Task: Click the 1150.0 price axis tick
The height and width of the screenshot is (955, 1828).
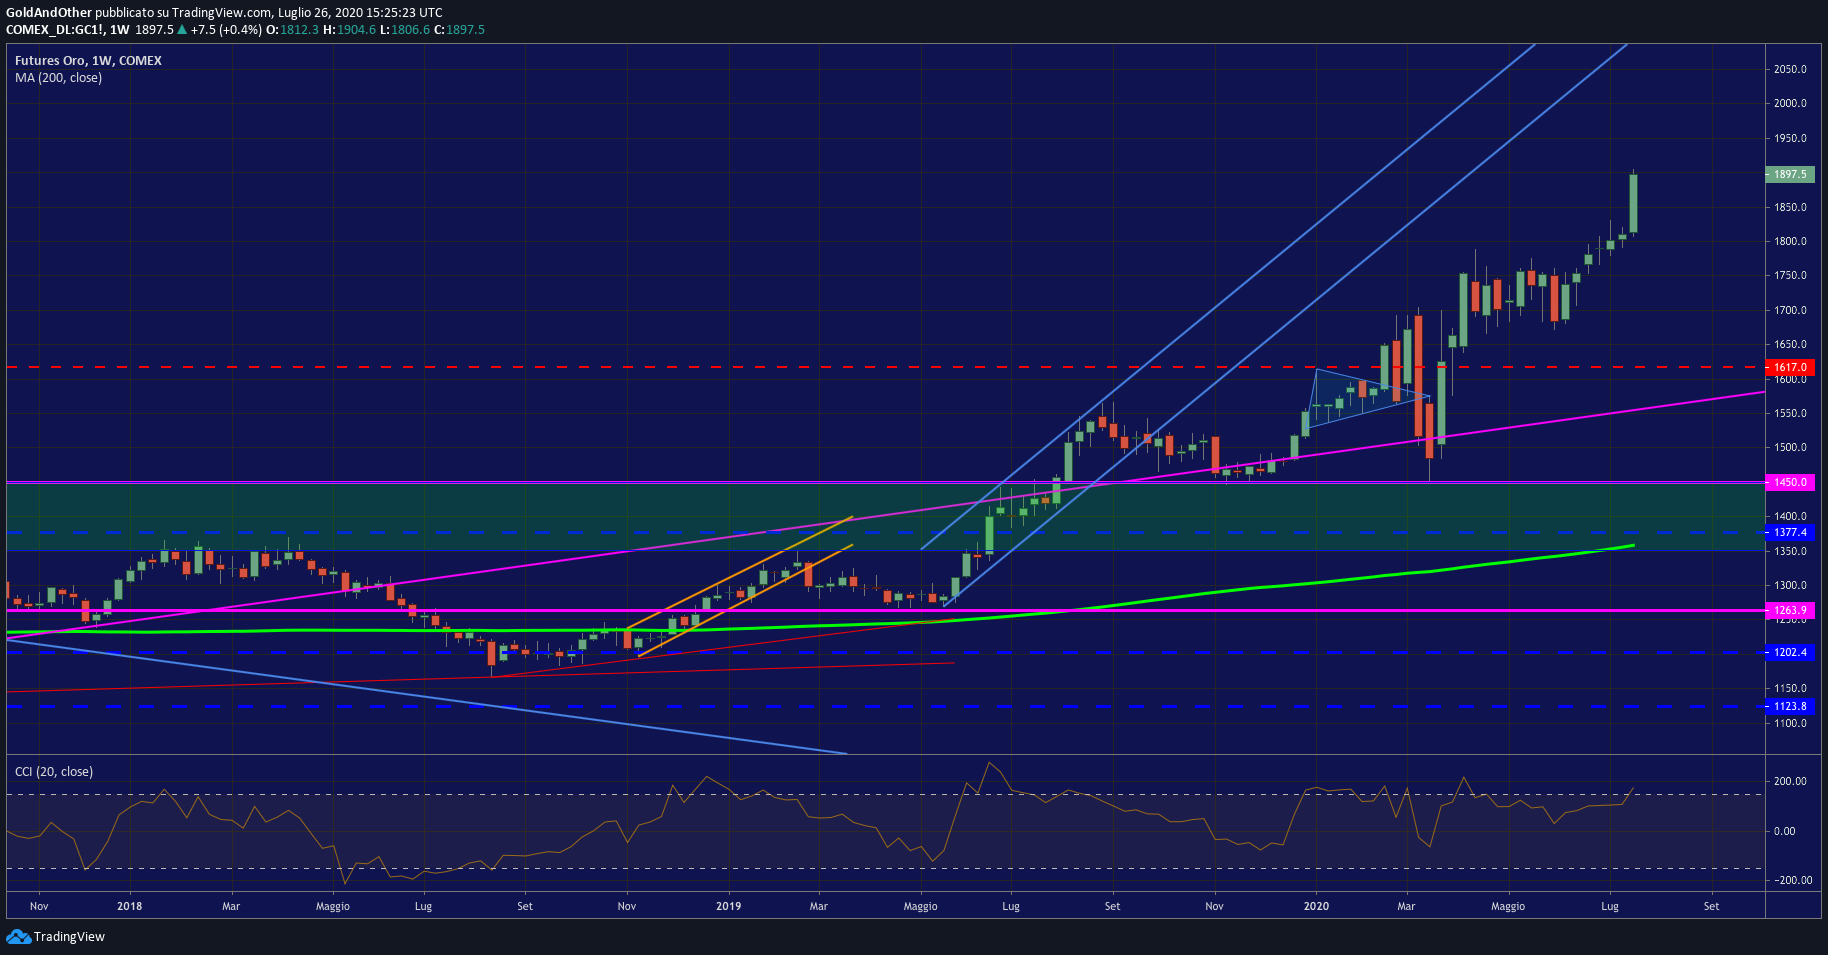Action: 1790,688
